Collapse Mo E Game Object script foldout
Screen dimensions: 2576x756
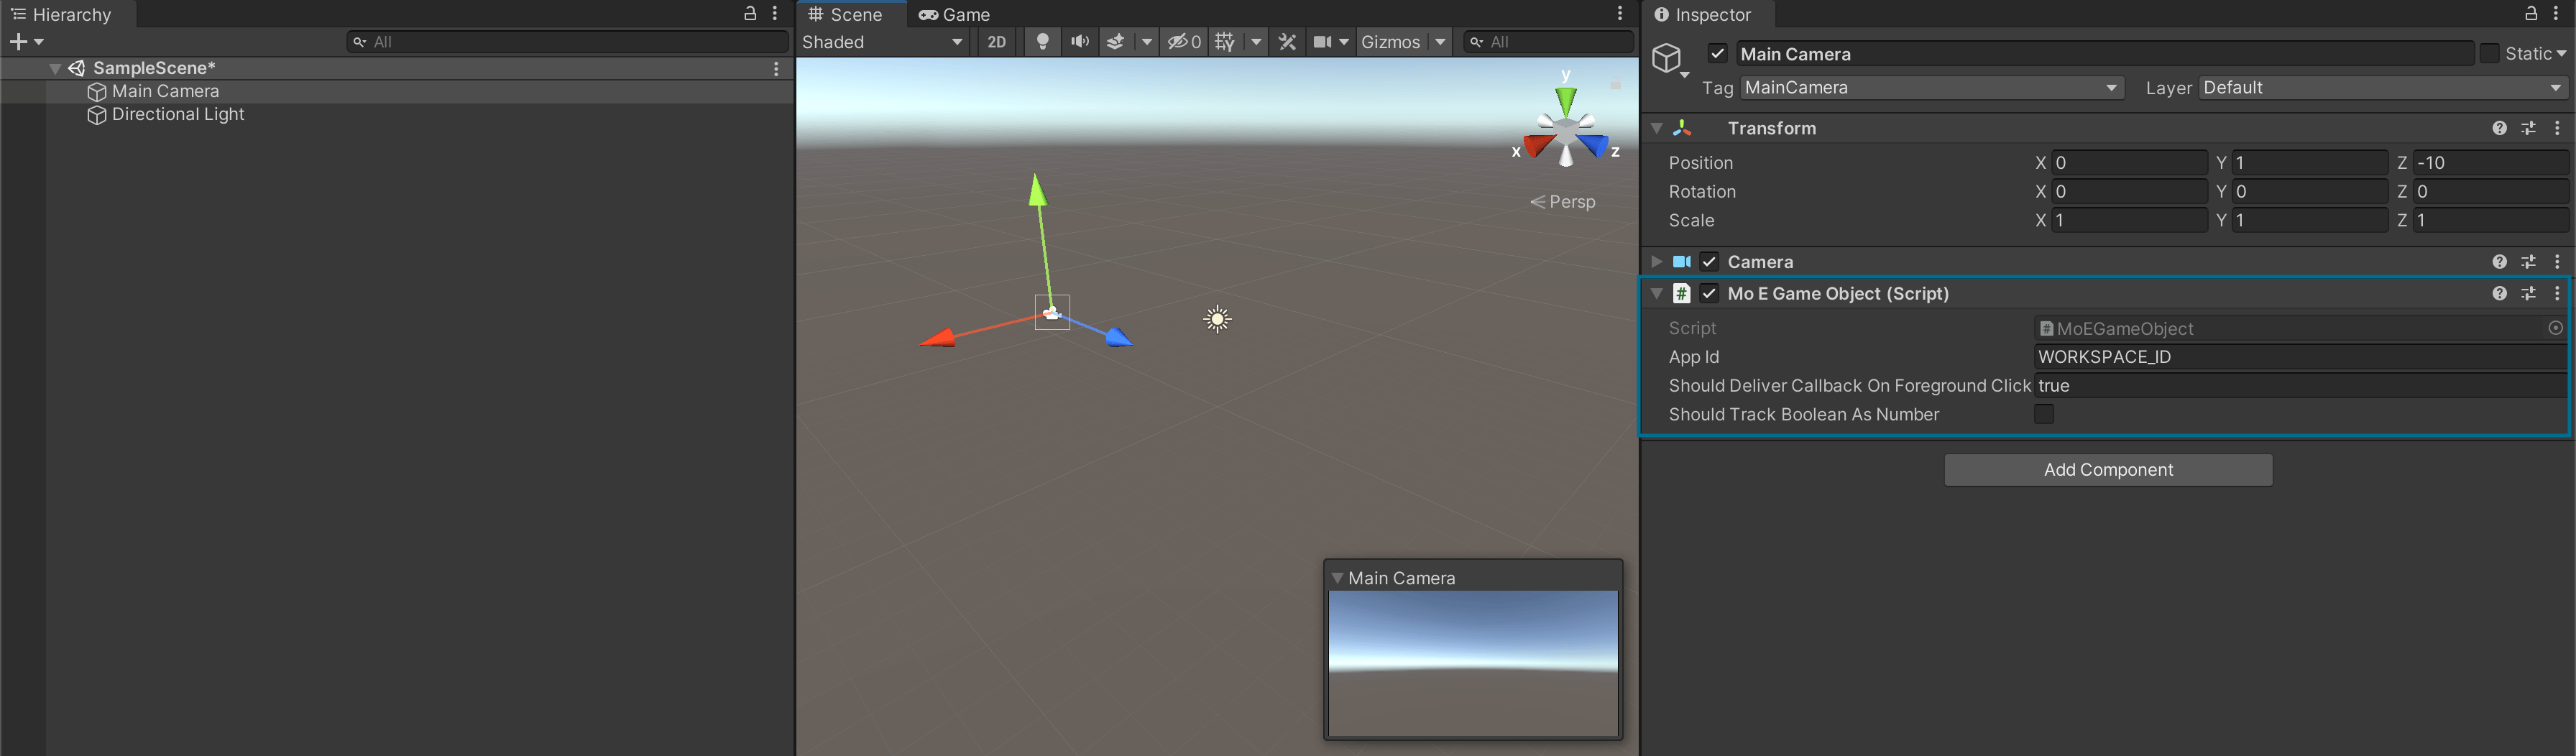pos(1657,294)
